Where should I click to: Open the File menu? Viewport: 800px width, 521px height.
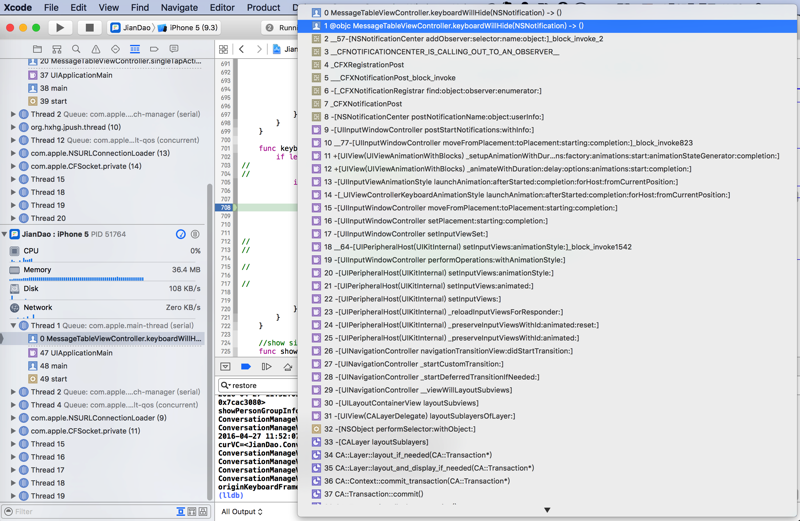[x=51, y=8]
